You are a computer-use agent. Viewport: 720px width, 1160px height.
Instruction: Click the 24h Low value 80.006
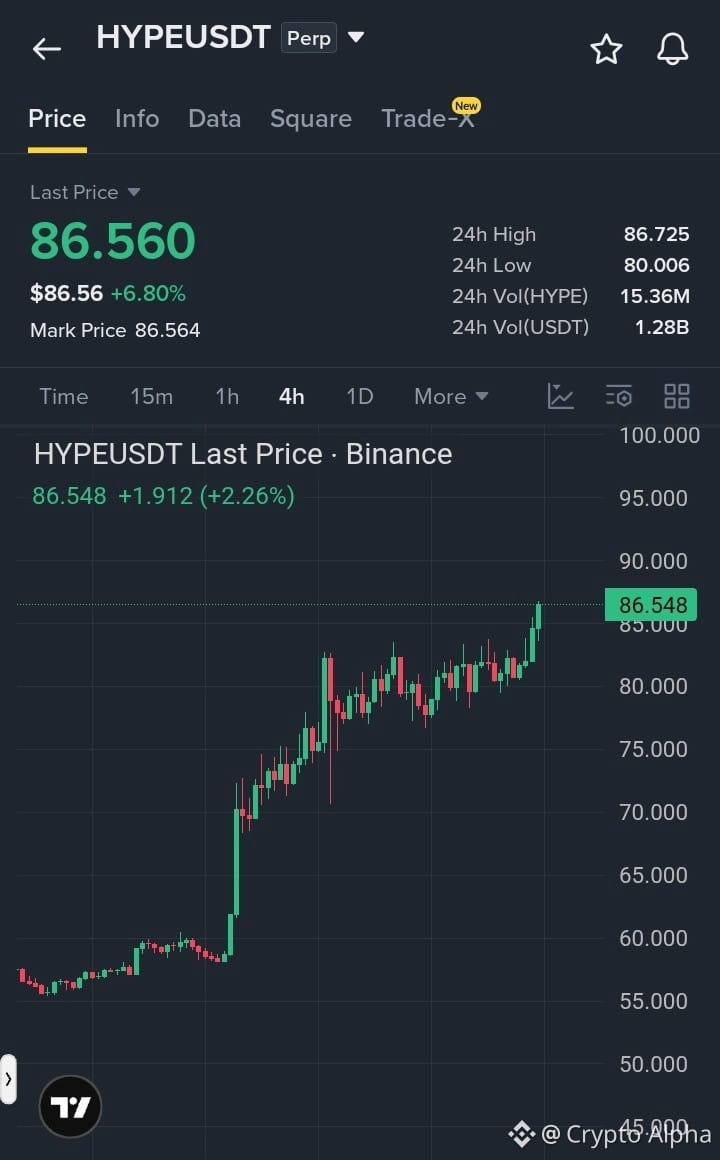(x=656, y=265)
